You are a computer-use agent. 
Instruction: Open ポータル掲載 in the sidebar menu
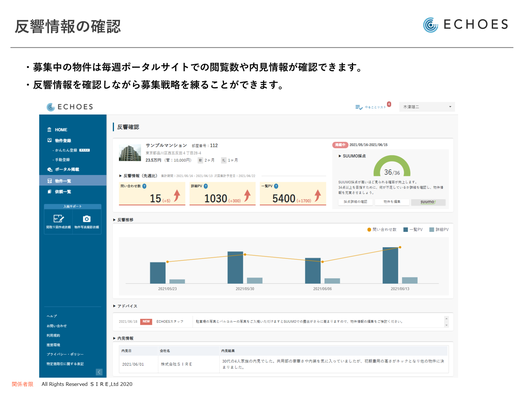tap(67, 169)
